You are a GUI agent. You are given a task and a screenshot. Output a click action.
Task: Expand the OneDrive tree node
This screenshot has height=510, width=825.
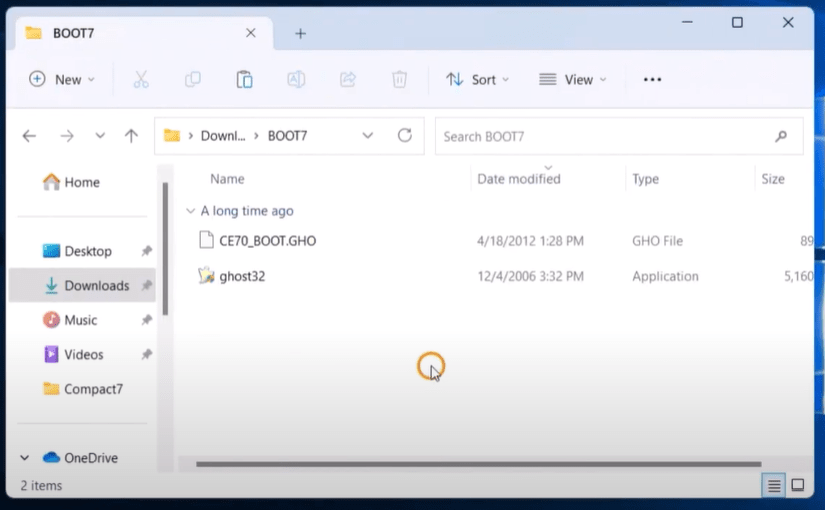coord(24,458)
